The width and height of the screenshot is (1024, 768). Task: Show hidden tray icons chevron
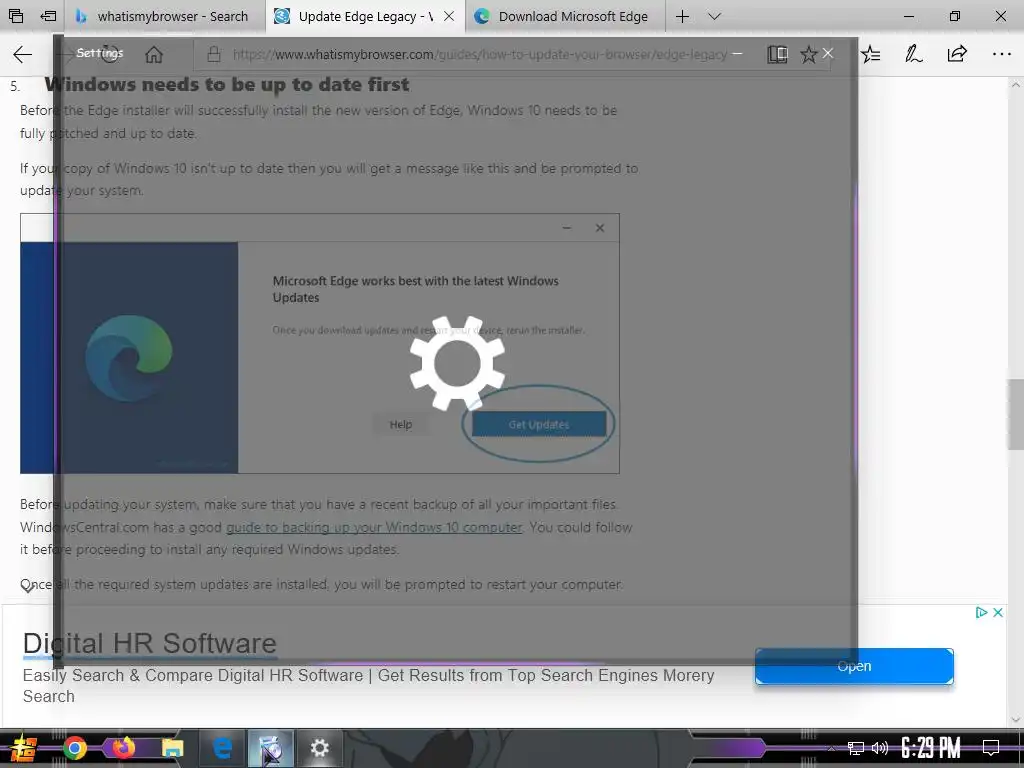(831, 748)
